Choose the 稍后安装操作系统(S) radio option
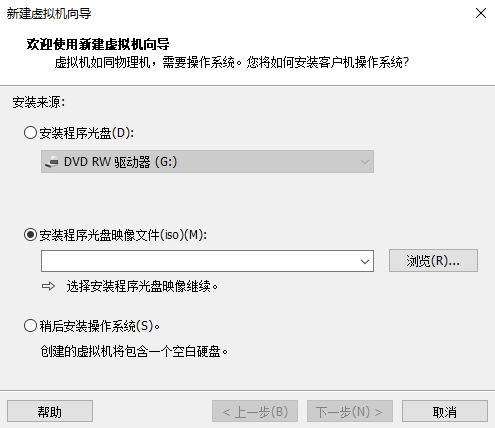Screen dimensions: 495x428 [30, 326]
